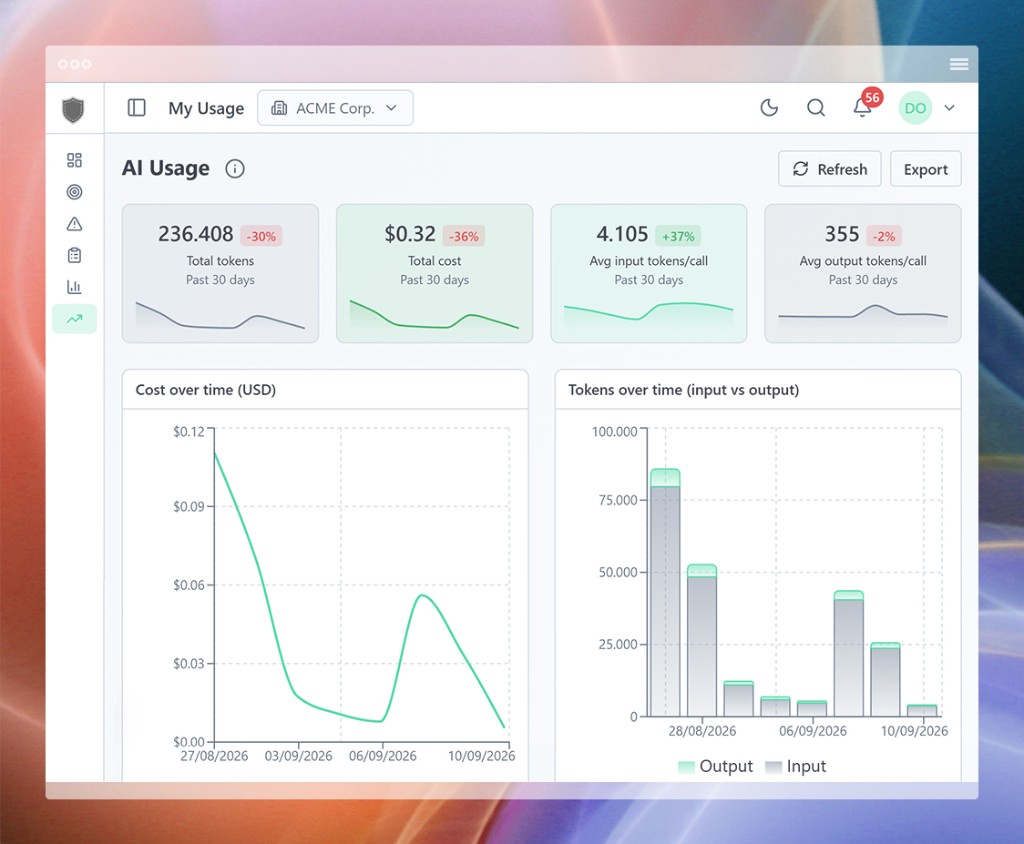Viewport: 1024px width, 844px height.
Task: Click the DO user avatar
Action: pyautogui.click(x=915, y=108)
